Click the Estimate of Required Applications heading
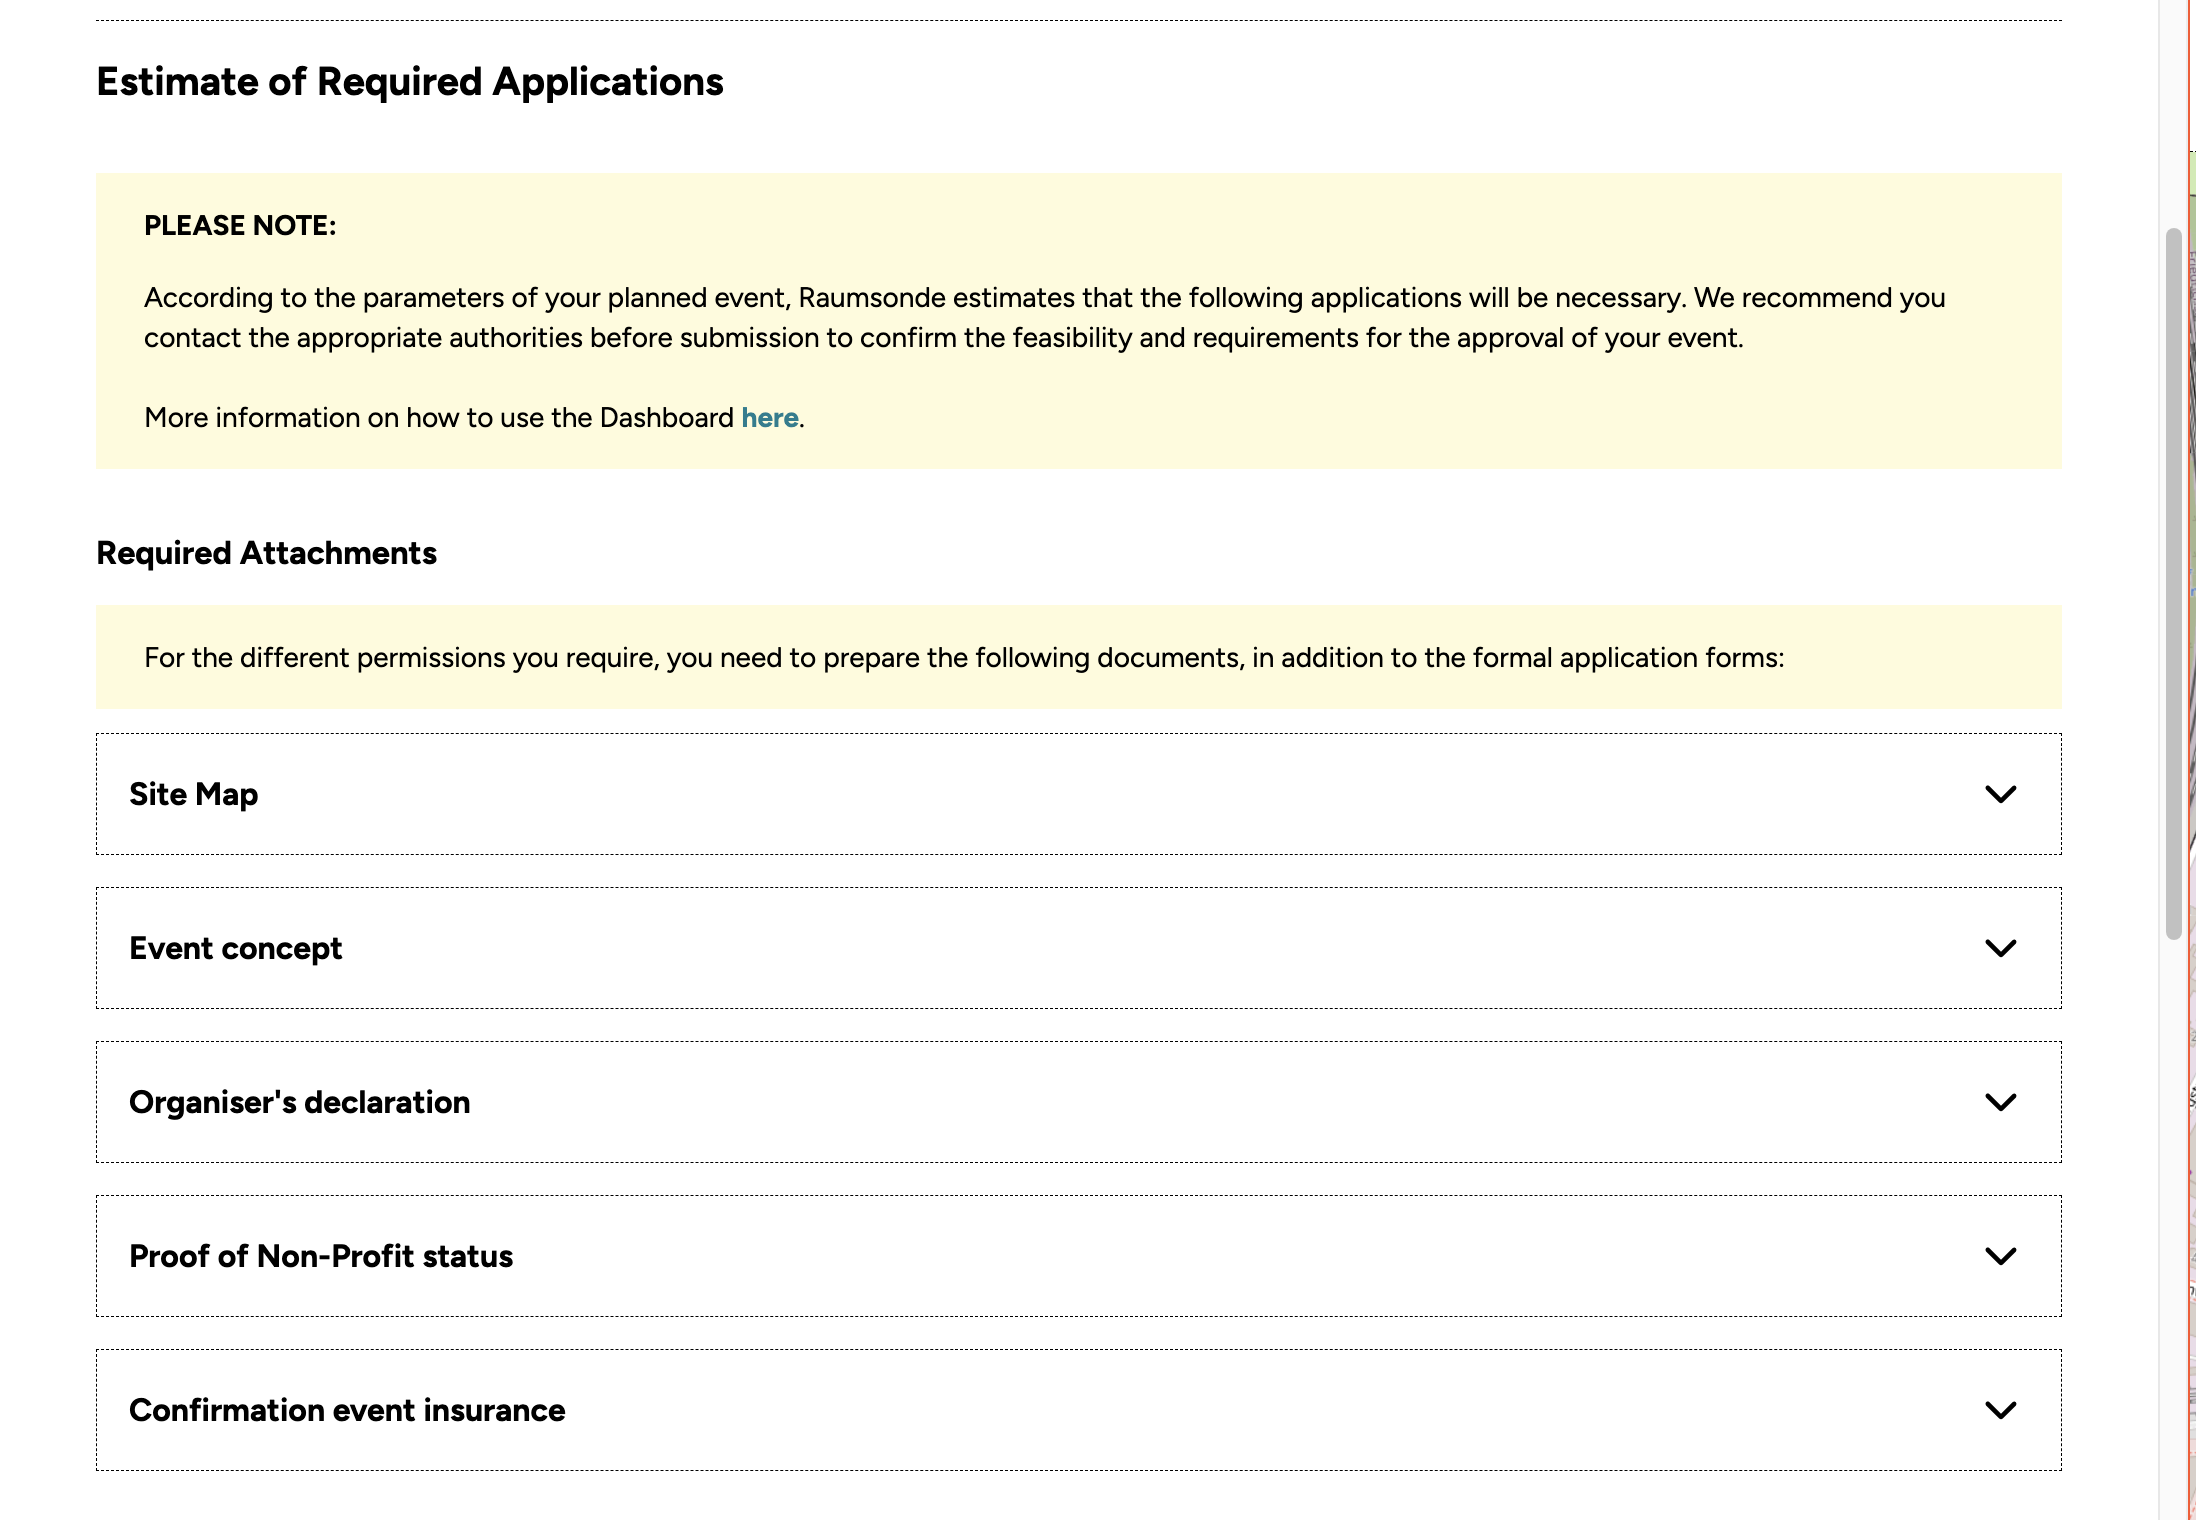The height and width of the screenshot is (1520, 2196). [410, 82]
